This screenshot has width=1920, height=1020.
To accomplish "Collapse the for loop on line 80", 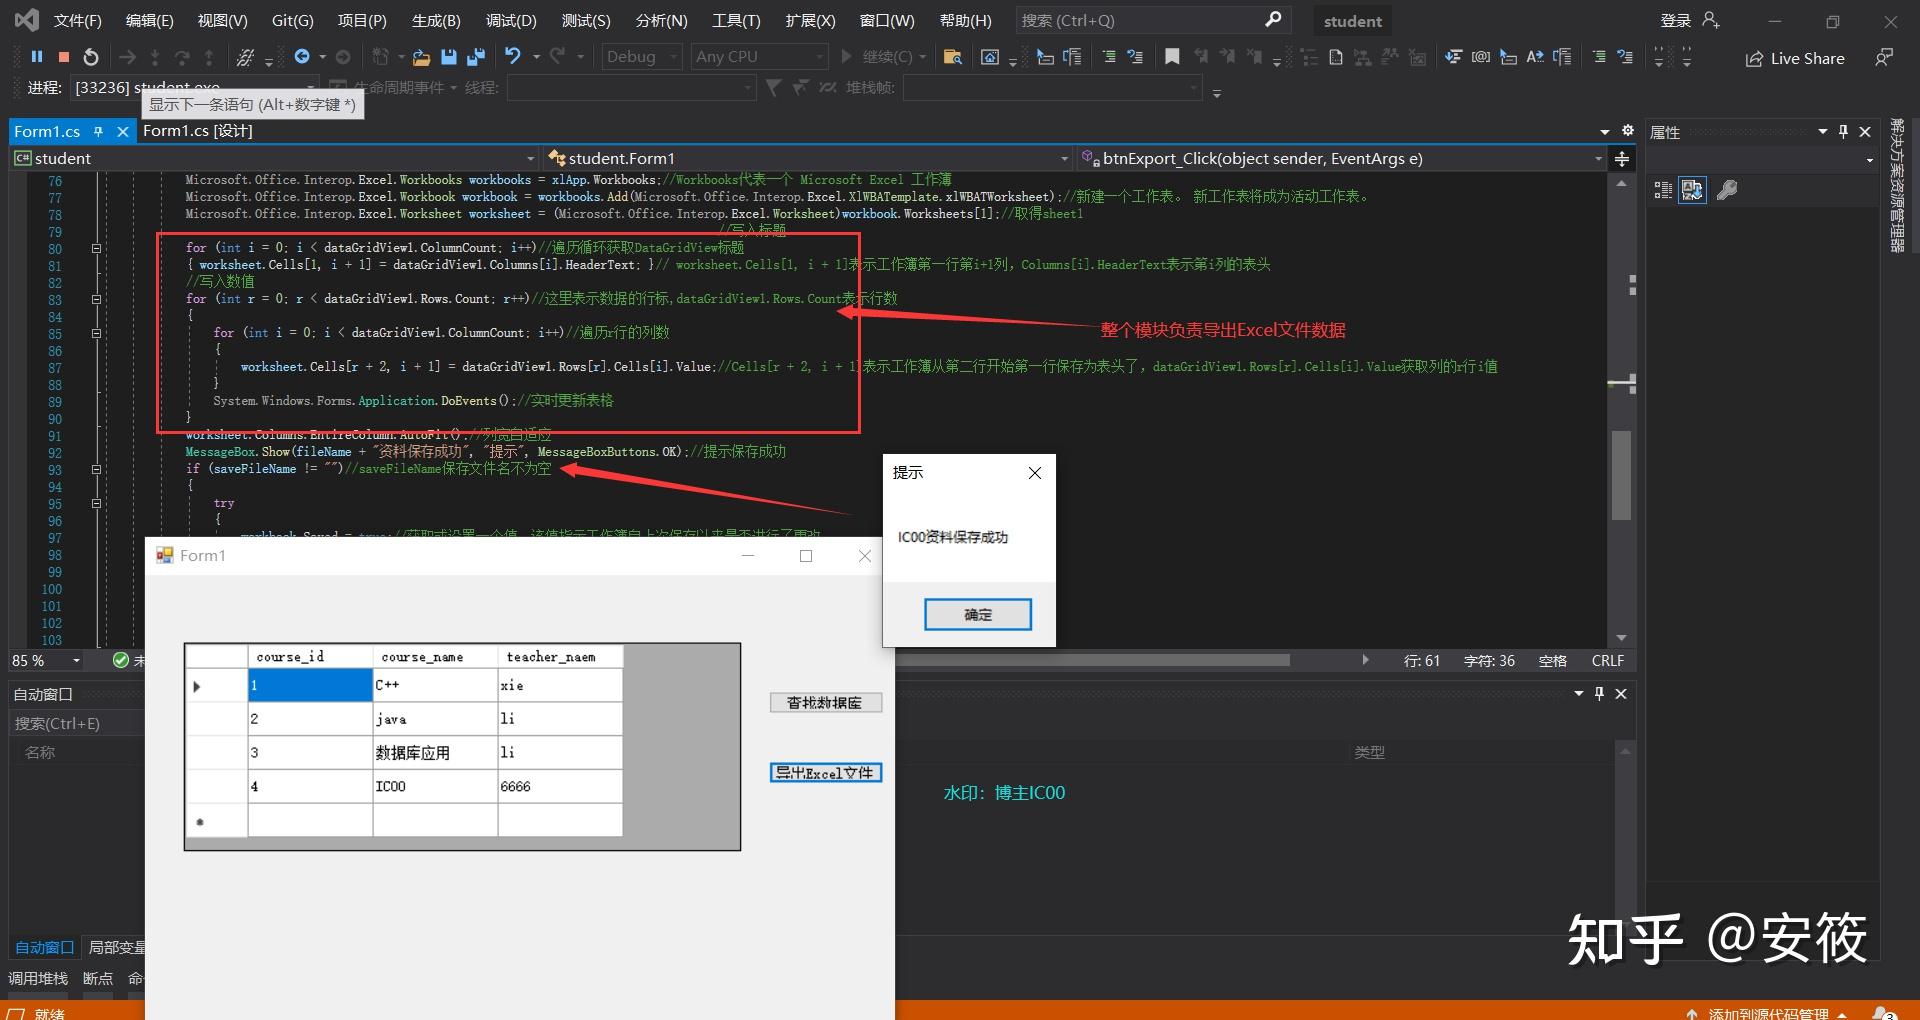I will pos(97,248).
